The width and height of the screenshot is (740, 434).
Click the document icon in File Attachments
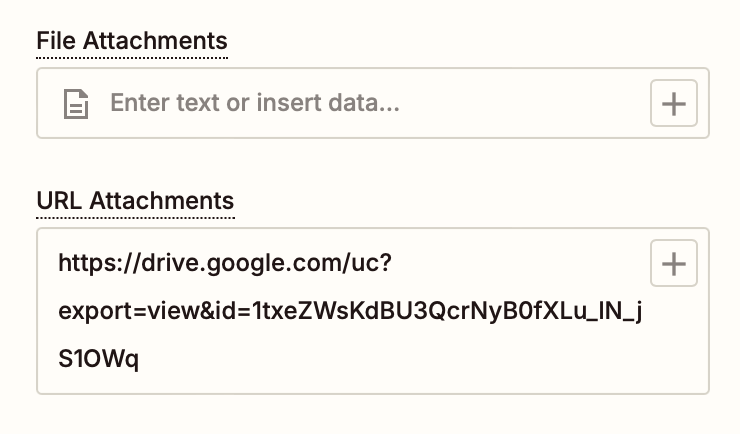[x=76, y=103]
